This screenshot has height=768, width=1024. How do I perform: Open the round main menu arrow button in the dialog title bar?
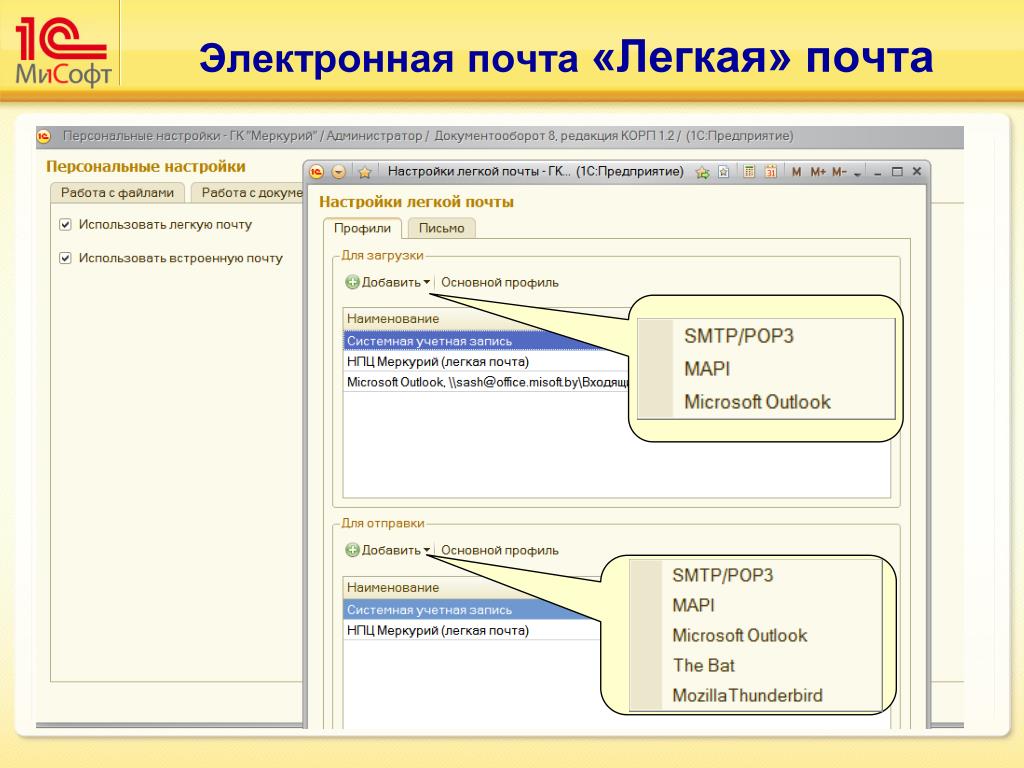click(338, 172)
